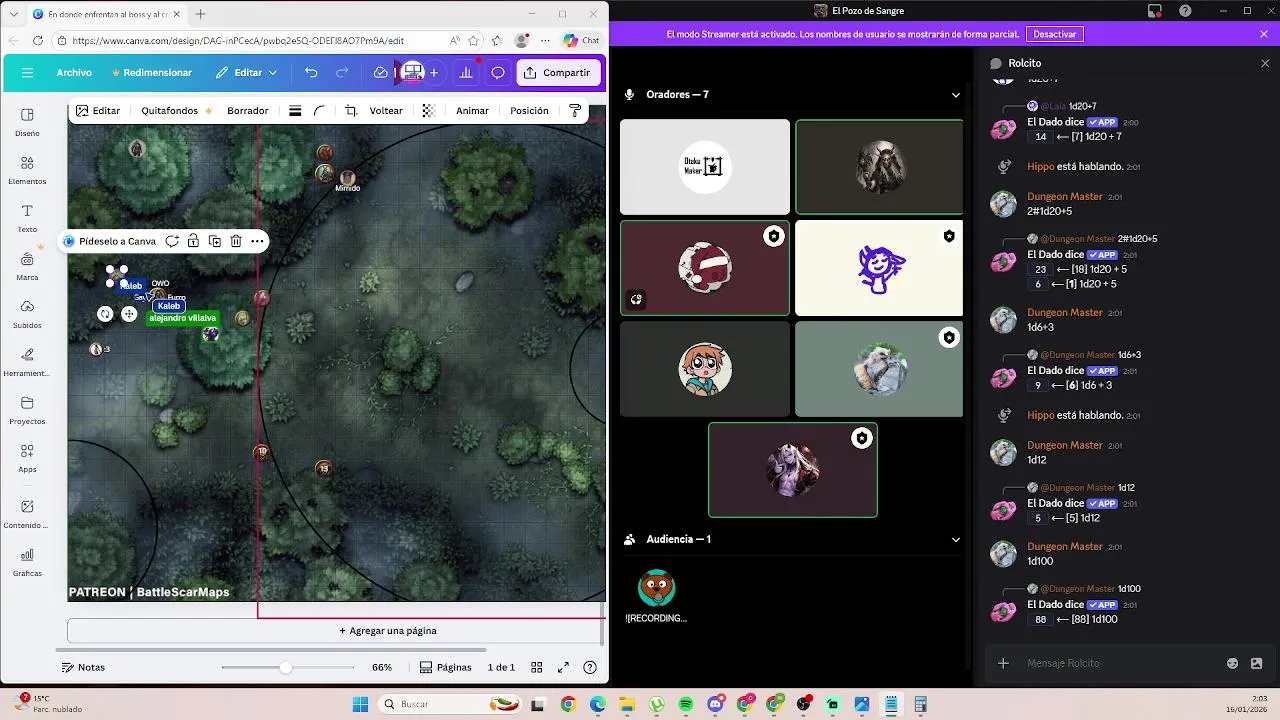Collapse the Oradores section chevron
Viewport: 1280px width, 720px height.
point(956,95)
